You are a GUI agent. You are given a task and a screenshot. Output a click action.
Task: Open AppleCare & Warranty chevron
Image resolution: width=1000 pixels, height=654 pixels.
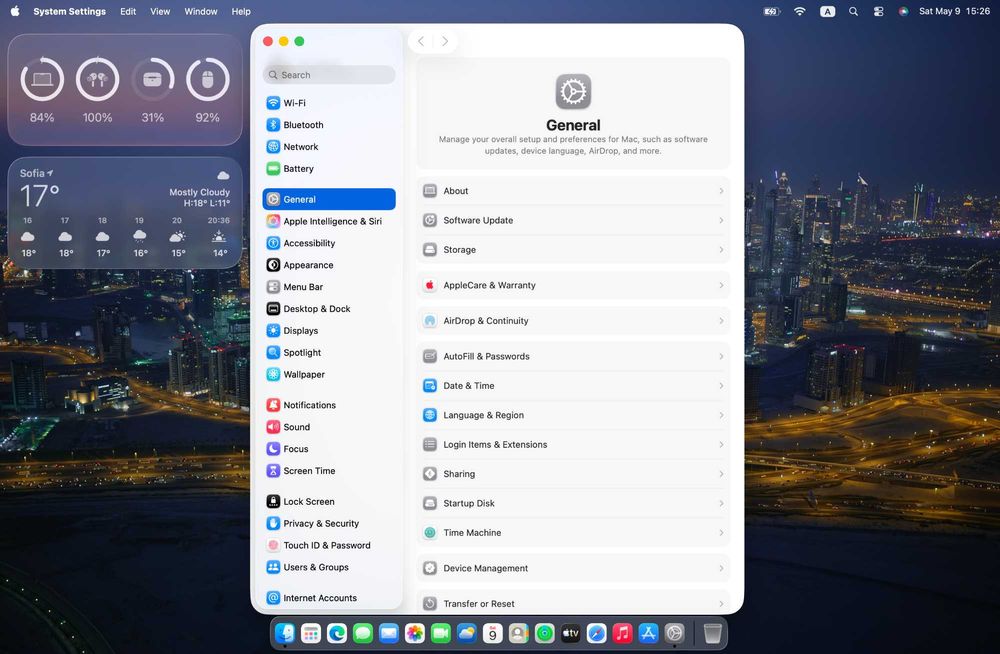click(x=721, y=285)
